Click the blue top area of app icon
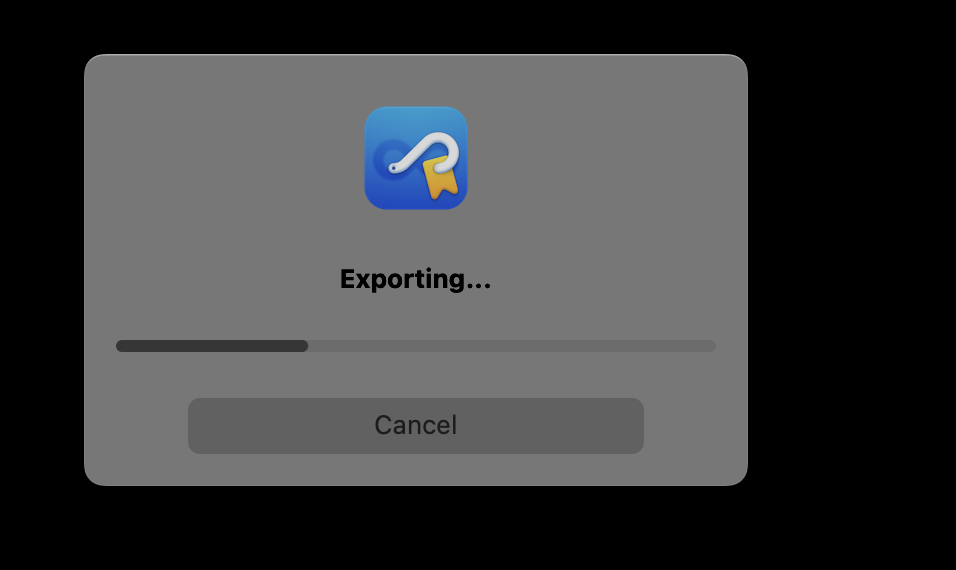 tap(416, 119)
